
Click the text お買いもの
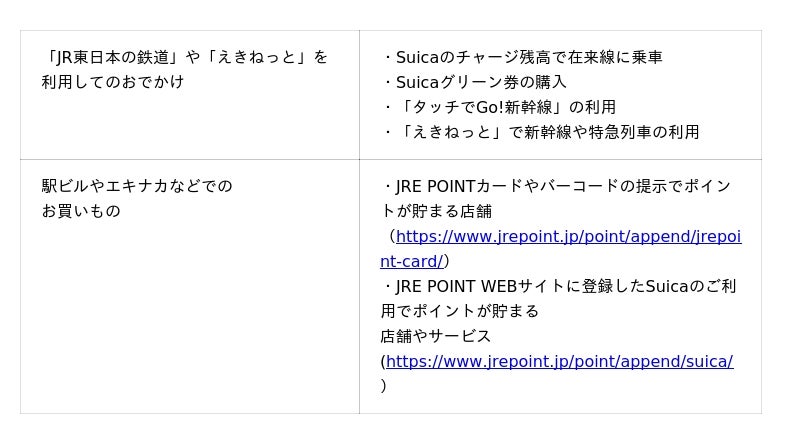[x=81, y=211]
